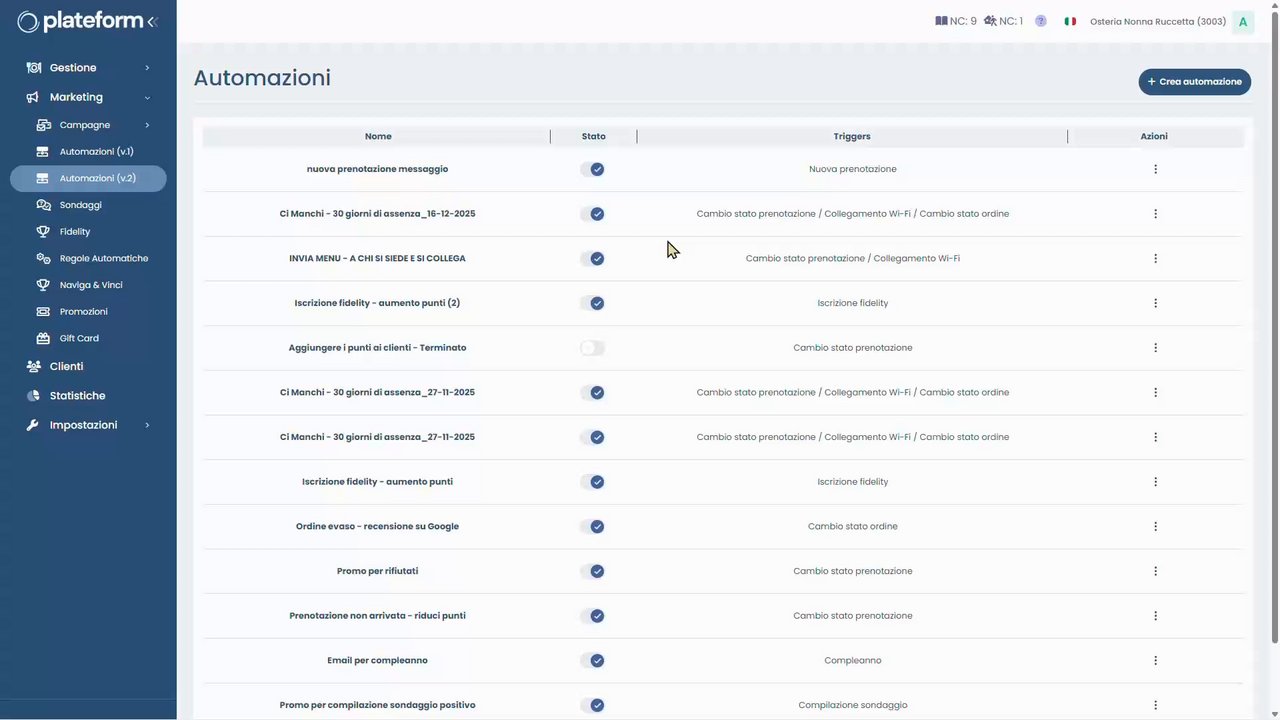Screen dimensions: 1280x720
Task: Disable the 'nuova prenotazione messaggio' automation toggle
Action: tap(593, 170)
